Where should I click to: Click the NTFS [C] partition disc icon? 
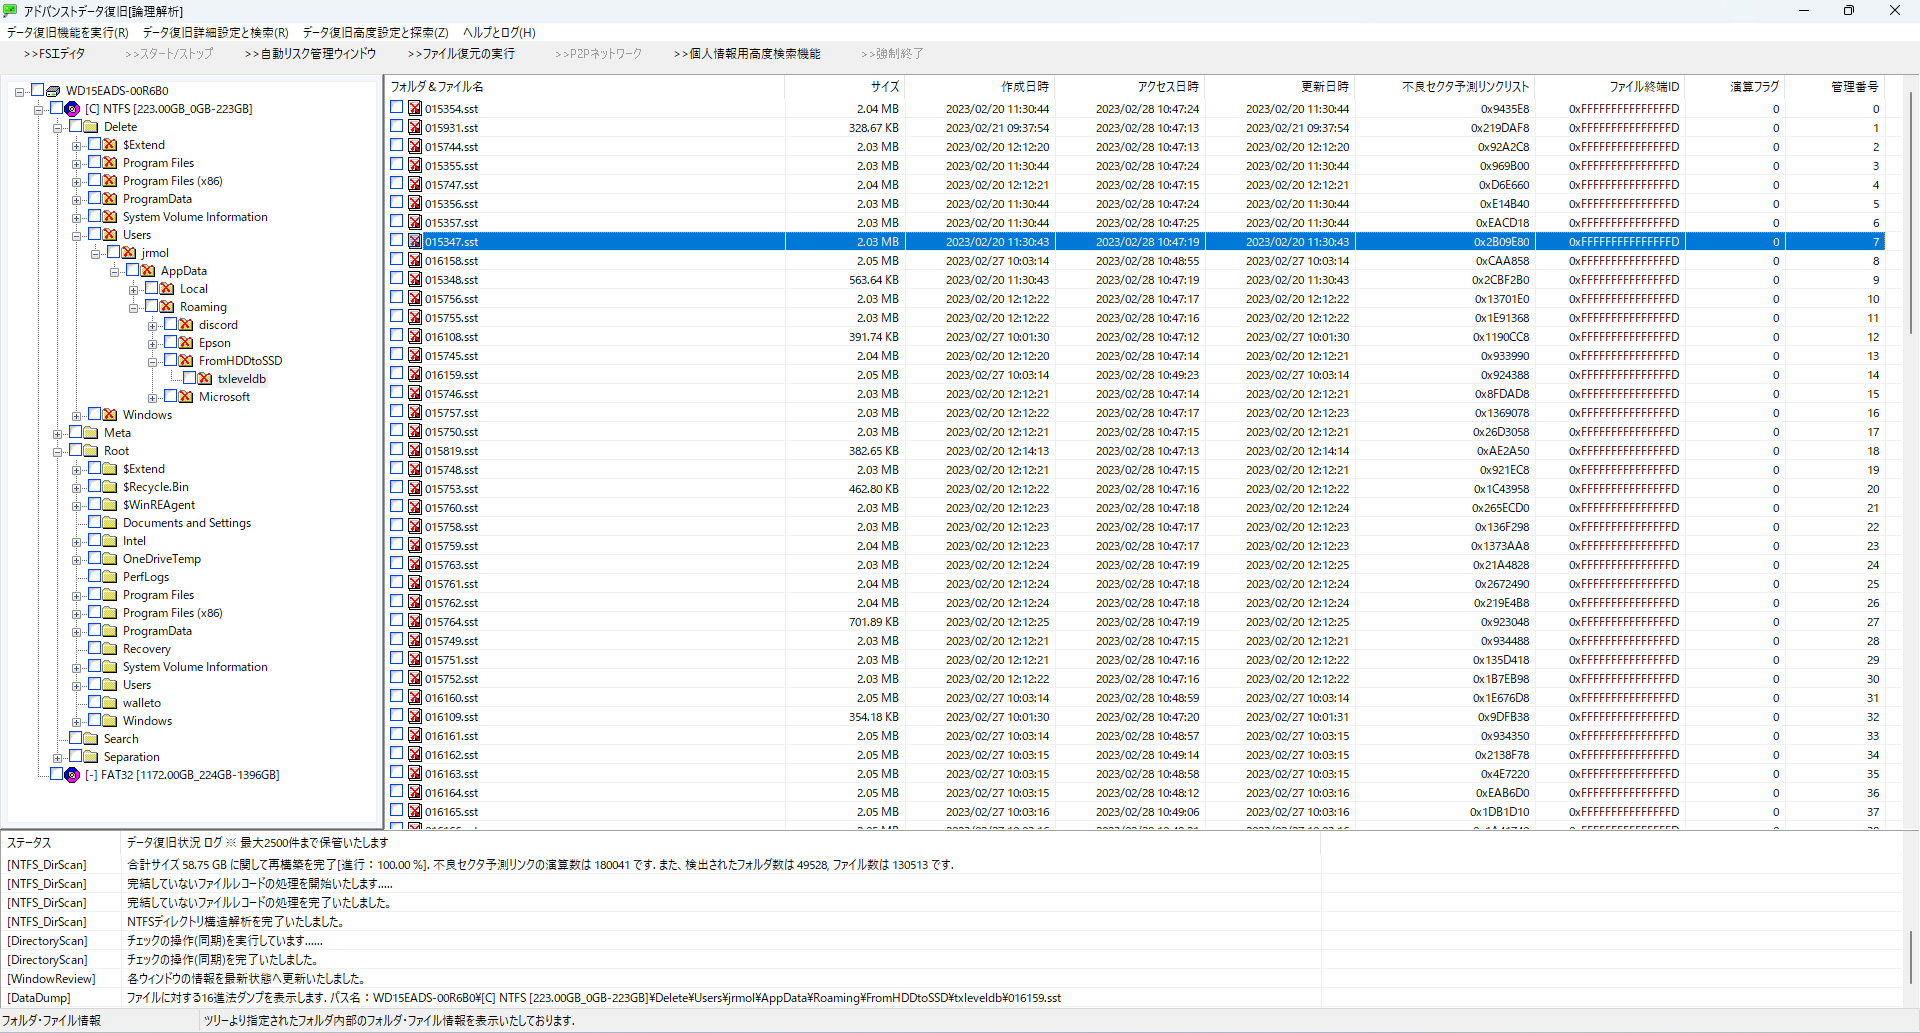72,109
